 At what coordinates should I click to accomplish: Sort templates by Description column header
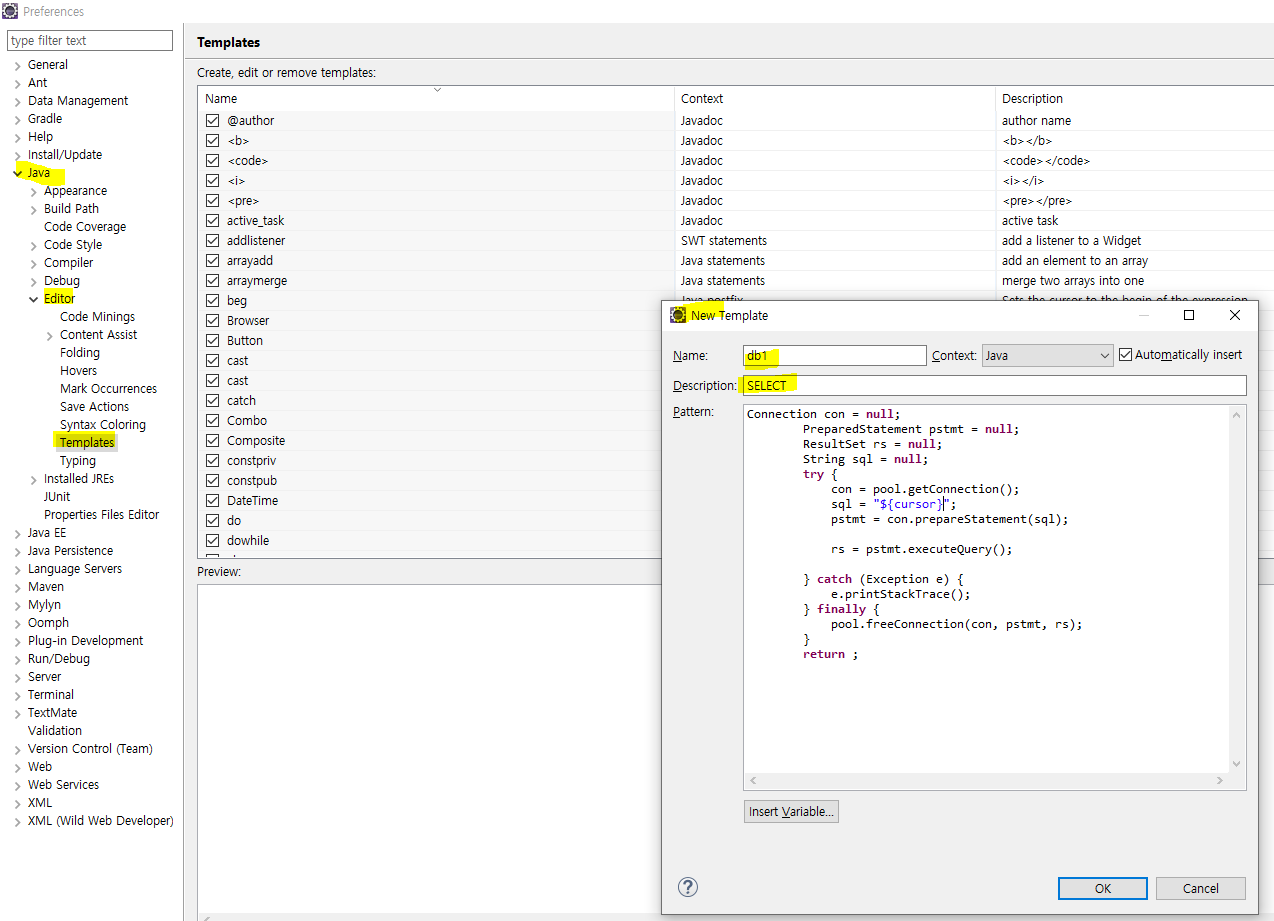1134,98
